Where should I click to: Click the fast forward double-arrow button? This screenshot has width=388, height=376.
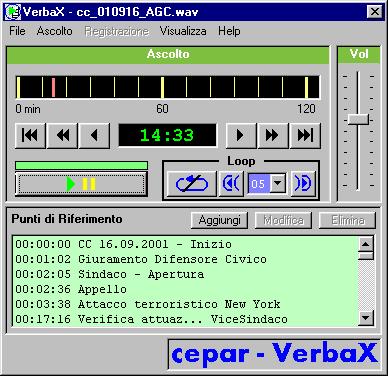(272, 135)
